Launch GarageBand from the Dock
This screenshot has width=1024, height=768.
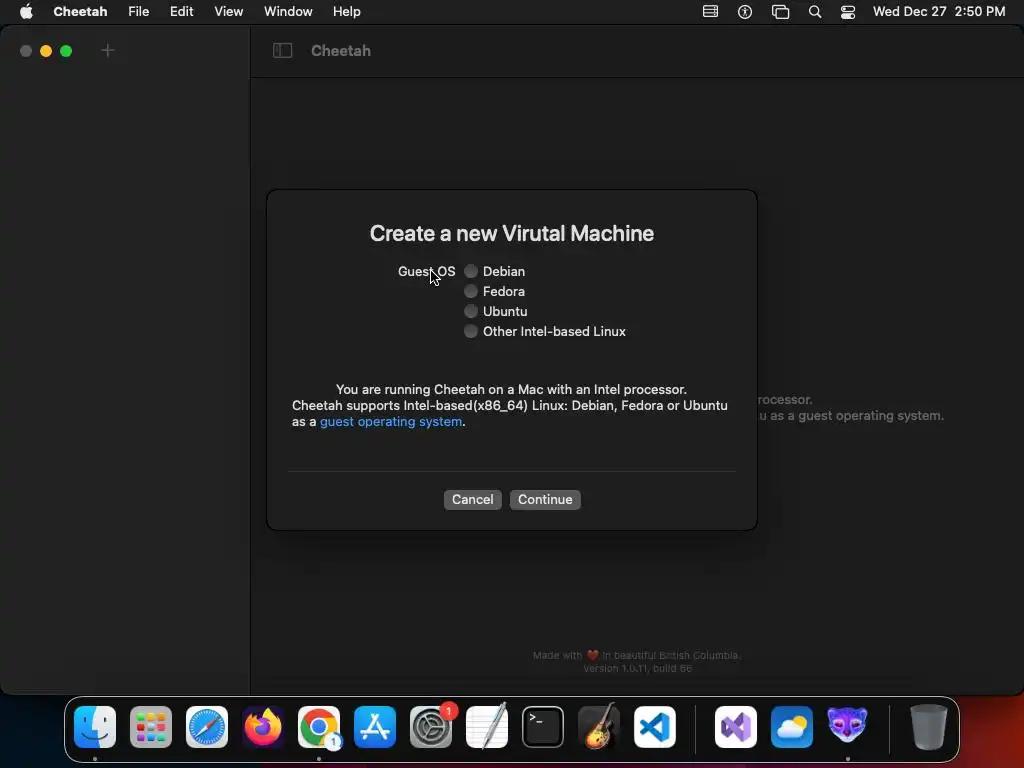click(x=599, y=727)
